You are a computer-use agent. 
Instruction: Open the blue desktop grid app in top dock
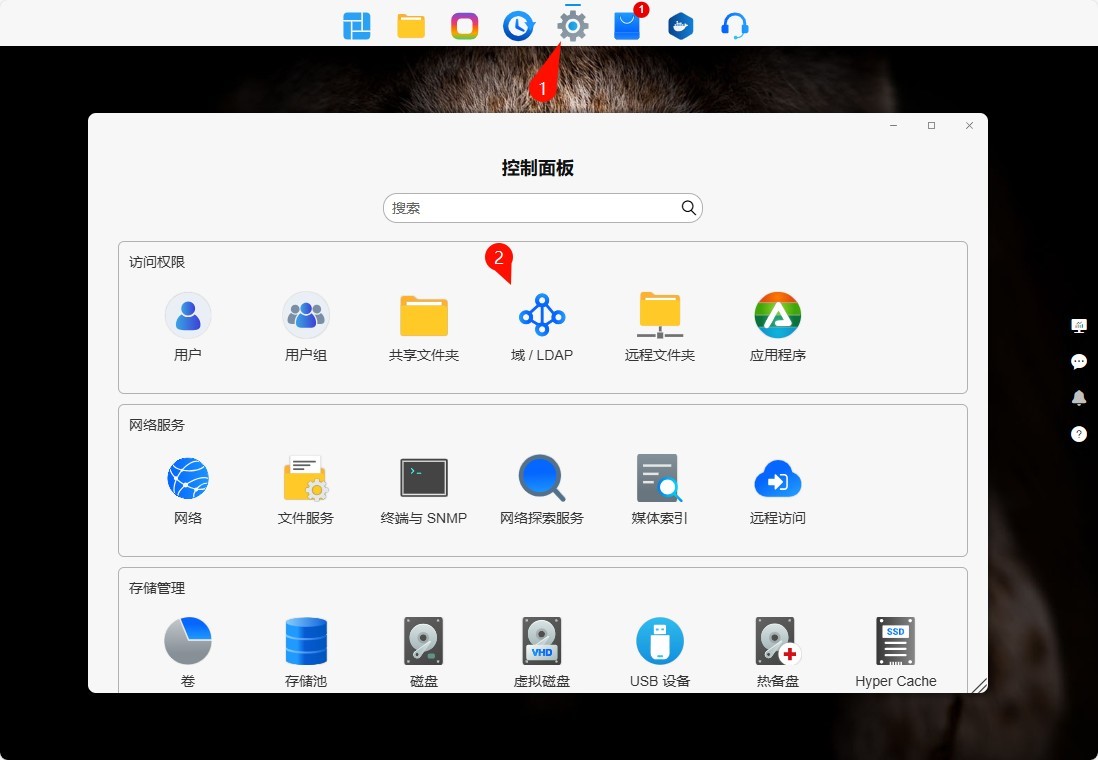coord(356,26)
